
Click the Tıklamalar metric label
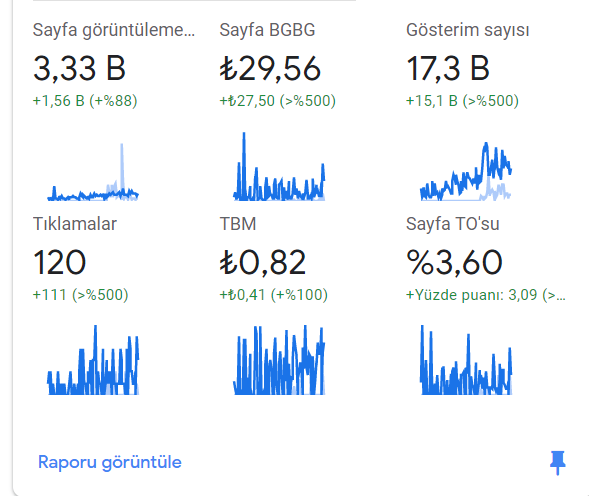pos(75,224)
